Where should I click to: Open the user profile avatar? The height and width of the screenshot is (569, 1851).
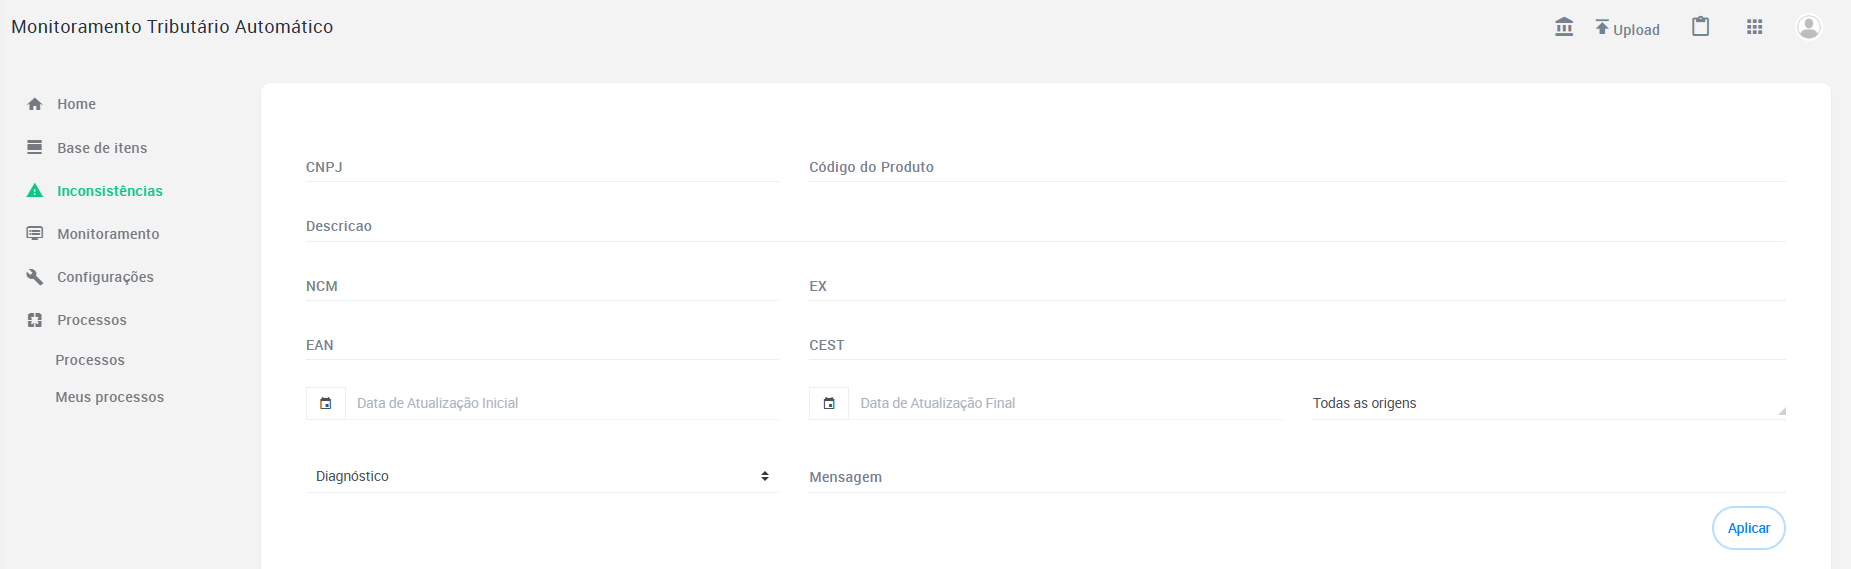[x=1808, y=27]
